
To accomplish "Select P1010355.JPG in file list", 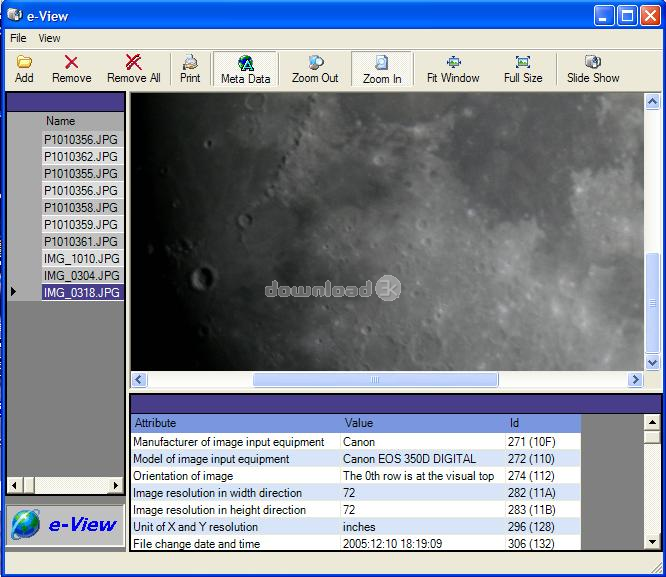I will (82, 173).
